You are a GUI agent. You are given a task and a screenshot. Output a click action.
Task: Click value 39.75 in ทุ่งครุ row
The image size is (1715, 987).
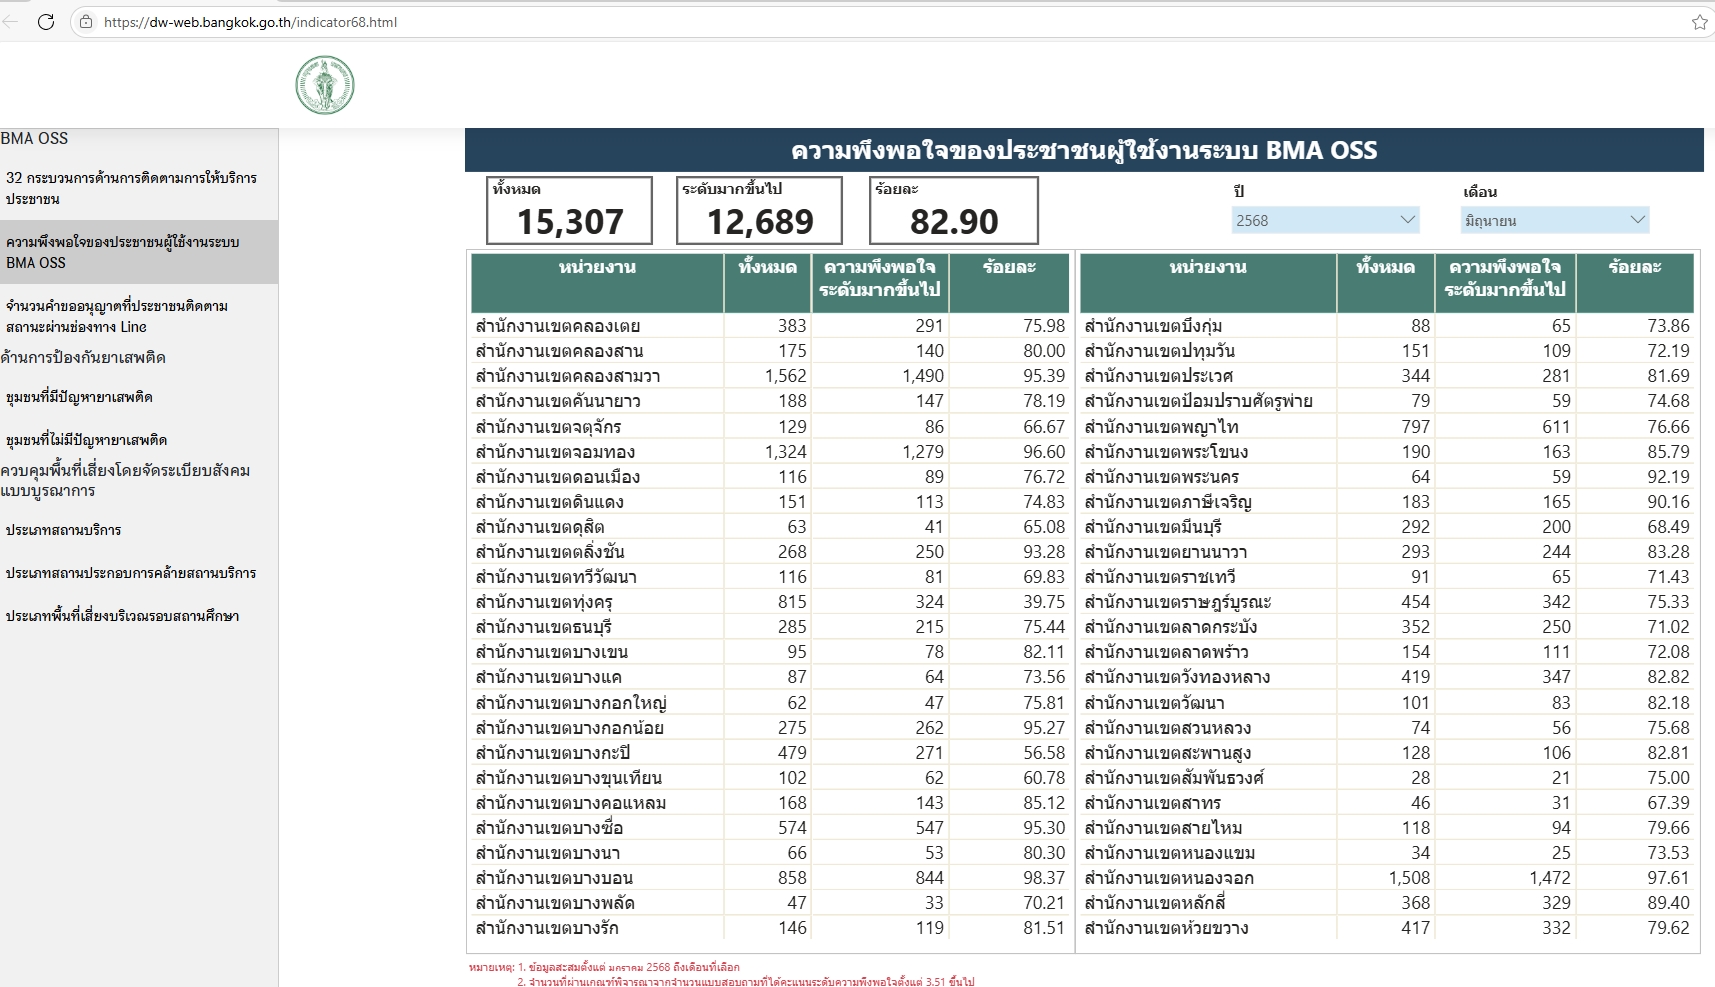[x=1044, y=602]
